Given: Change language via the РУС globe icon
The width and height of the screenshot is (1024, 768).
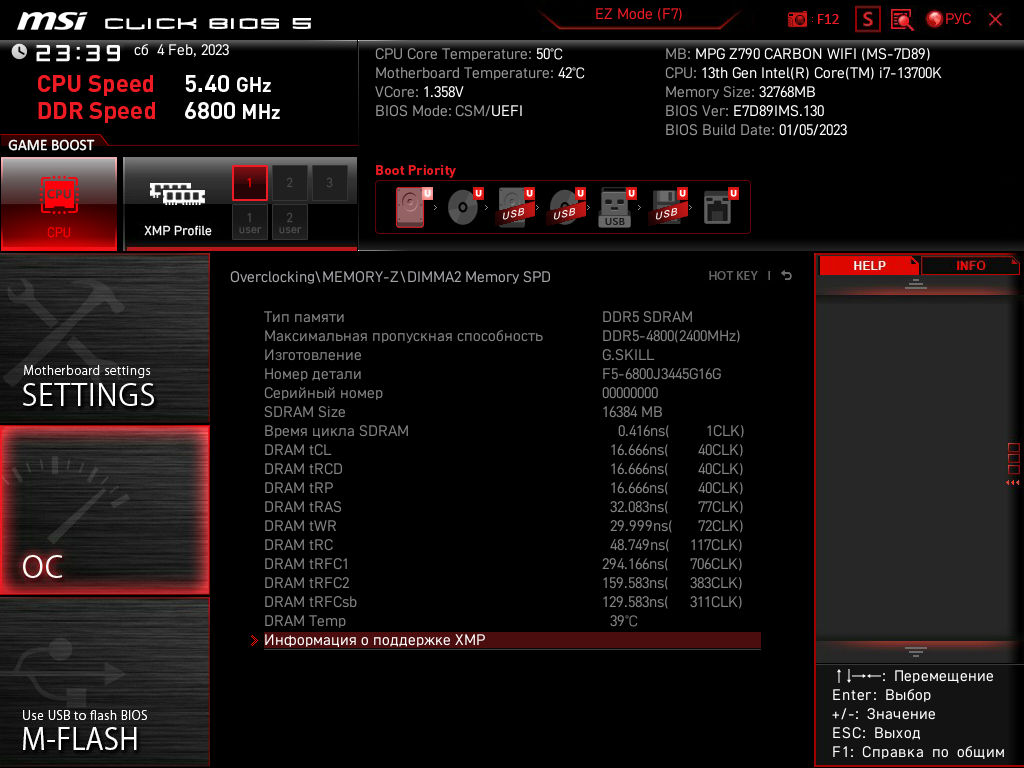Looking at the screenshot, I should pyautogui.click(x=949, y=20).
